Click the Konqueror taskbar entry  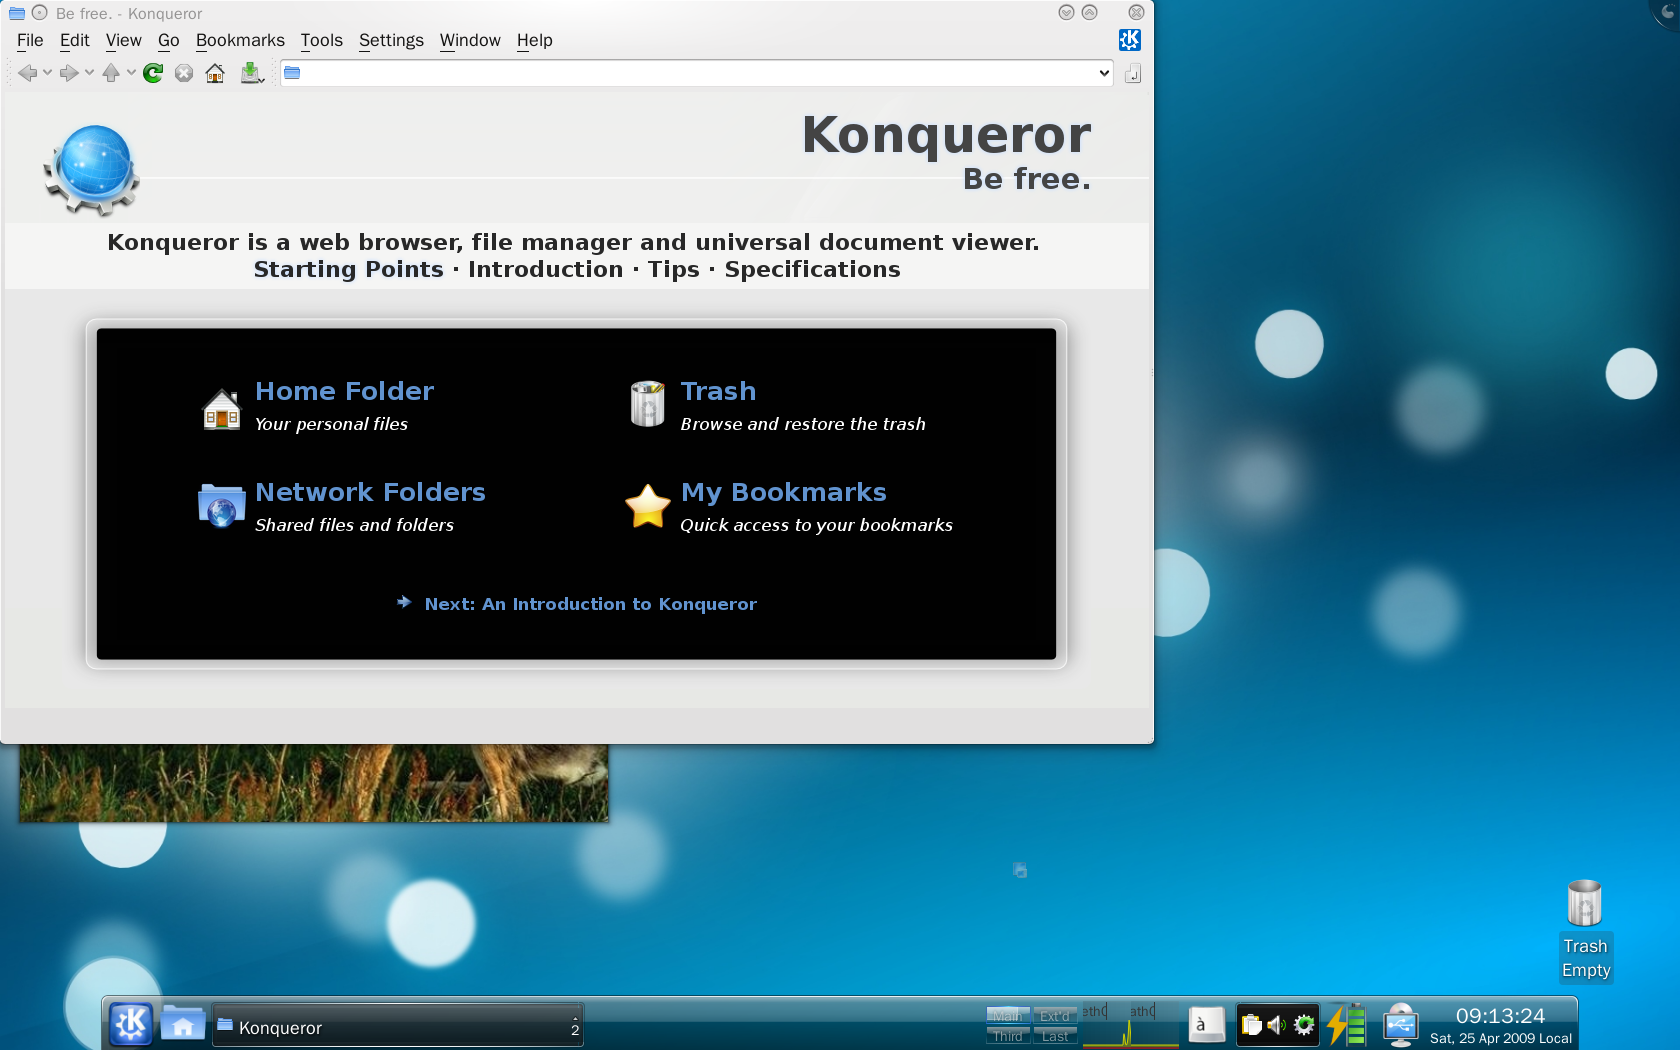[398, 1026]
